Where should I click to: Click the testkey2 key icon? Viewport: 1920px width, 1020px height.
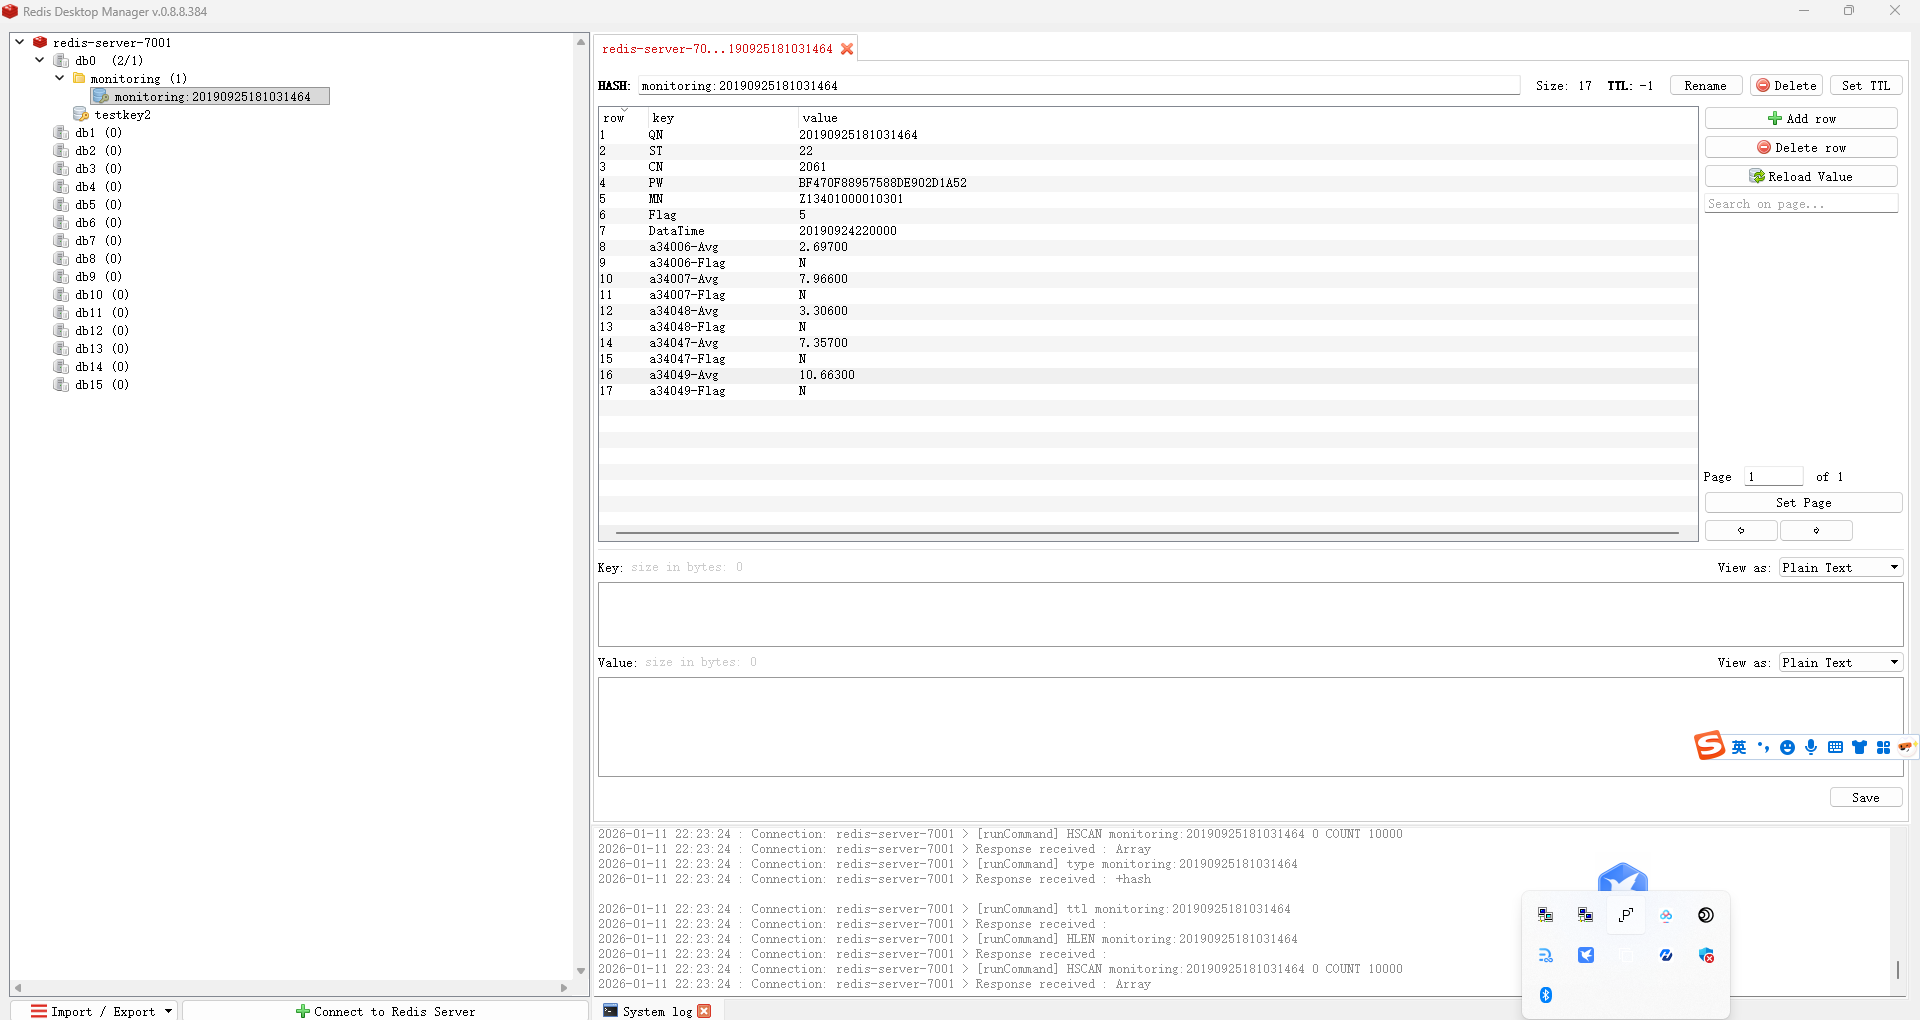click(x=81, y=115)
